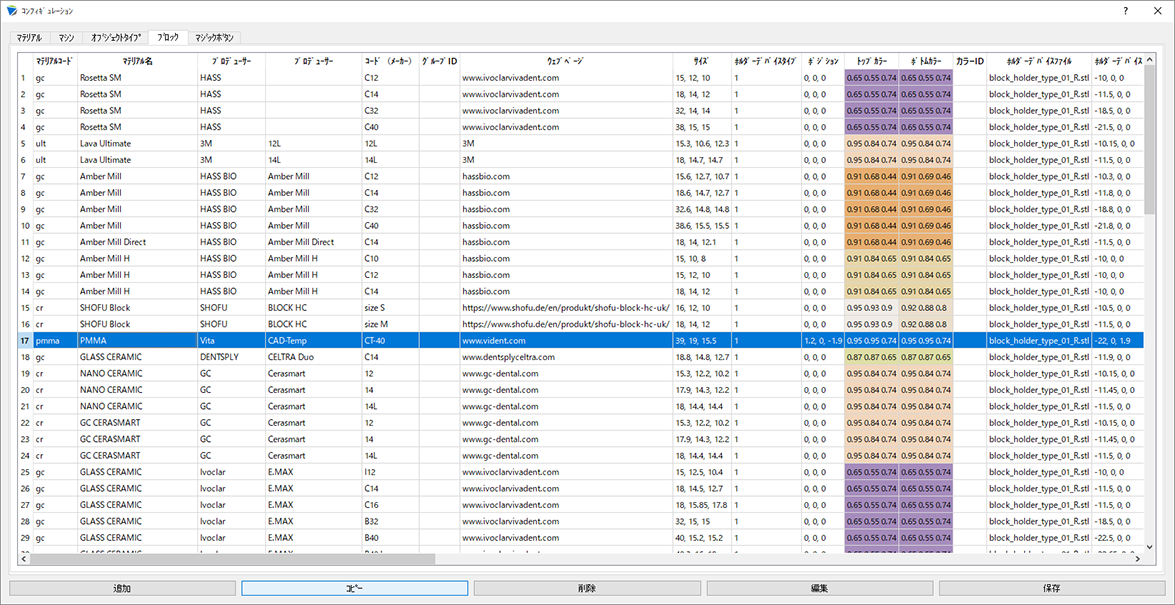
Task: Select the '40, 15.2, 15.2' size cell
Action: coord(702,539)
